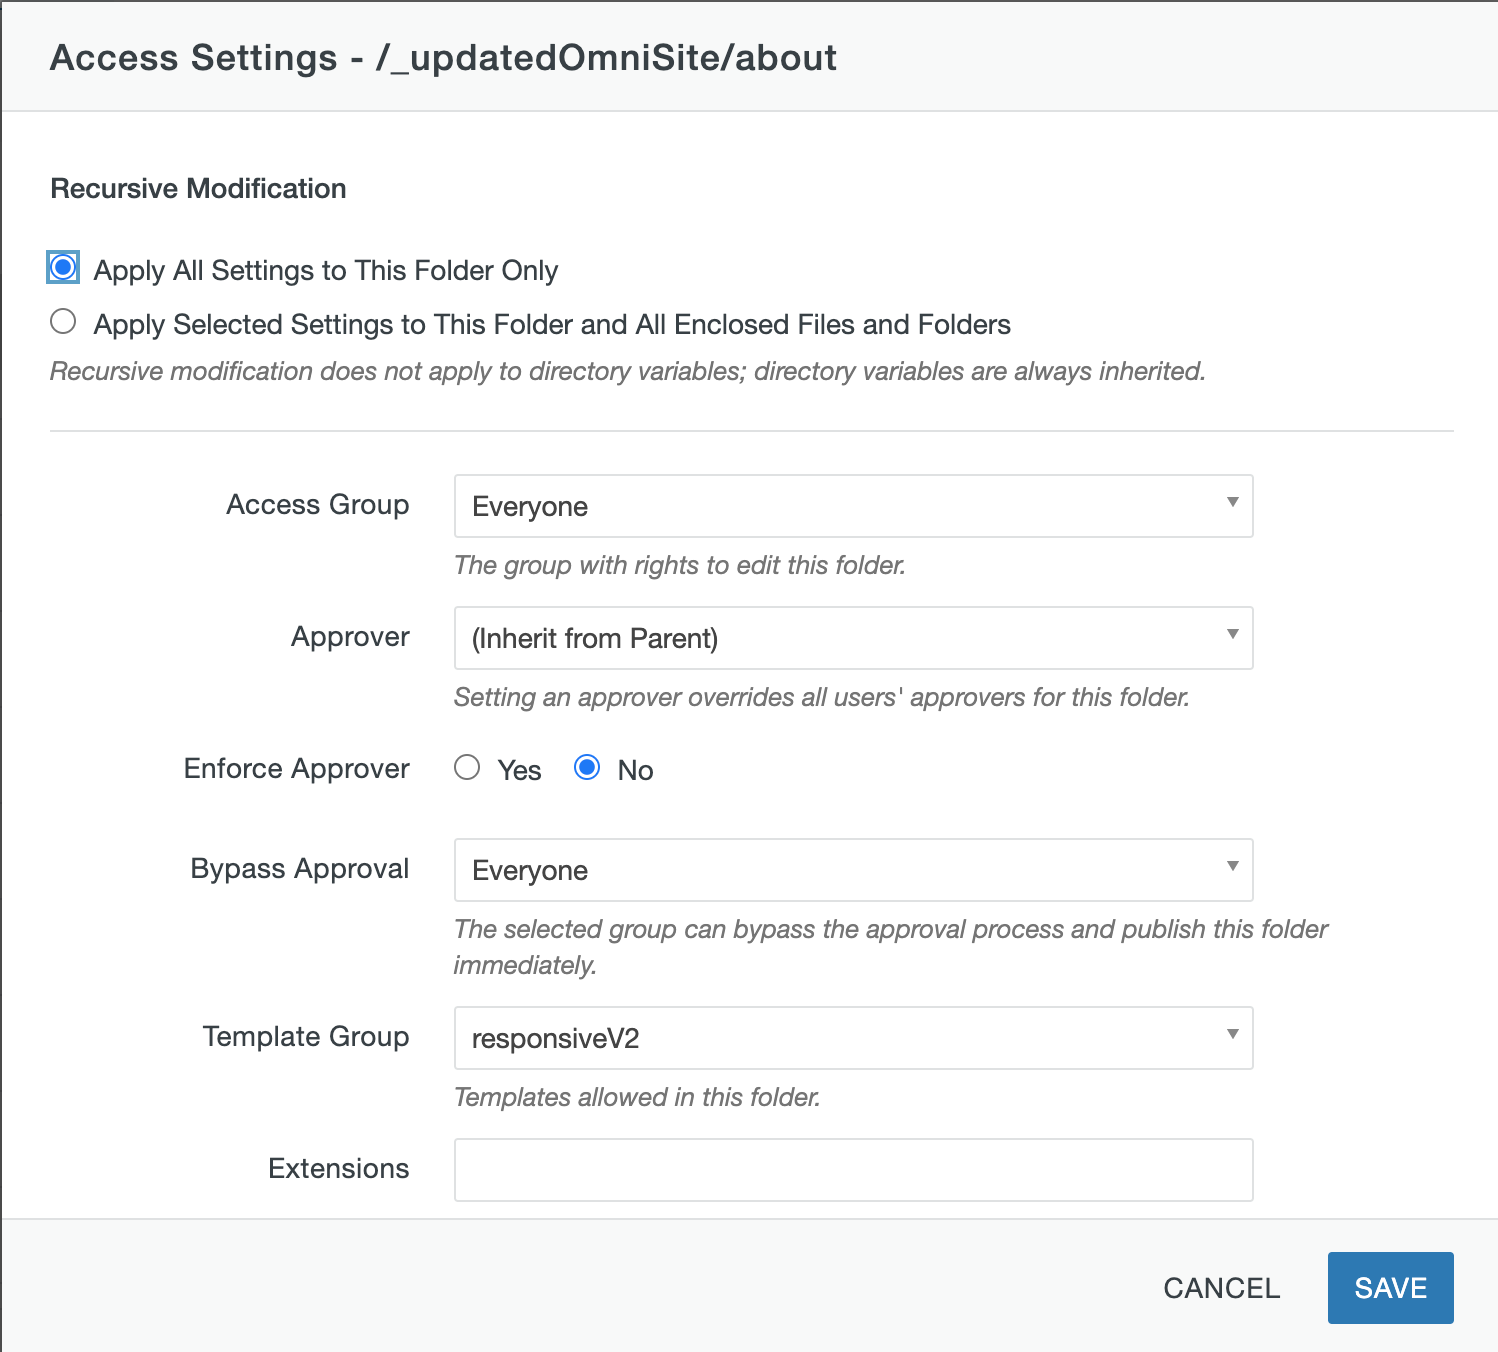Click the SAVE button
The image size is (1498, 1352).
point(1390,1288)
